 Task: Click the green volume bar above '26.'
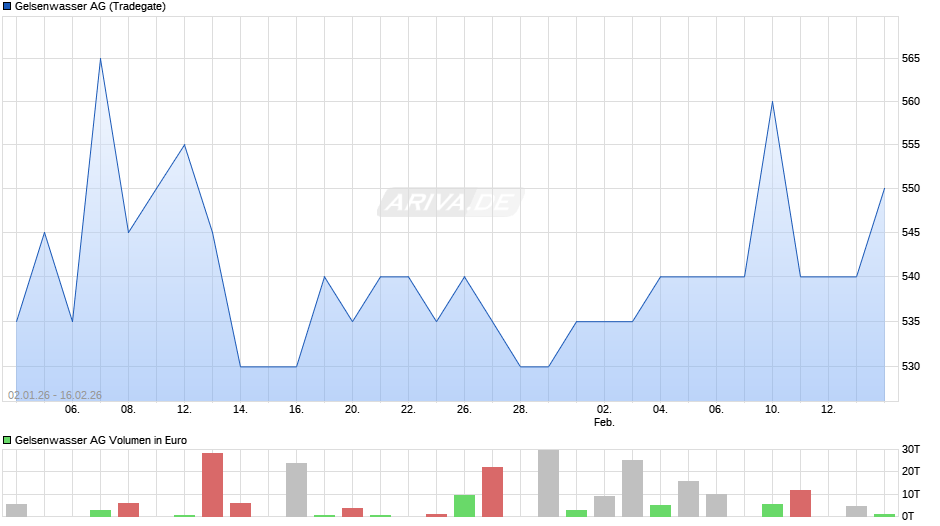click(464, 506)
